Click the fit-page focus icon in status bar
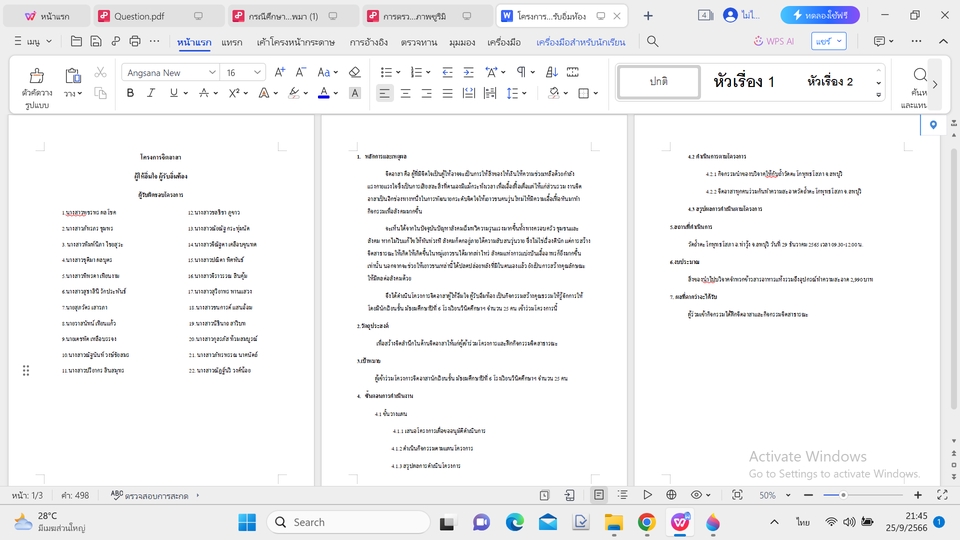This screenshot has height=540, width=960. [737, 495]
